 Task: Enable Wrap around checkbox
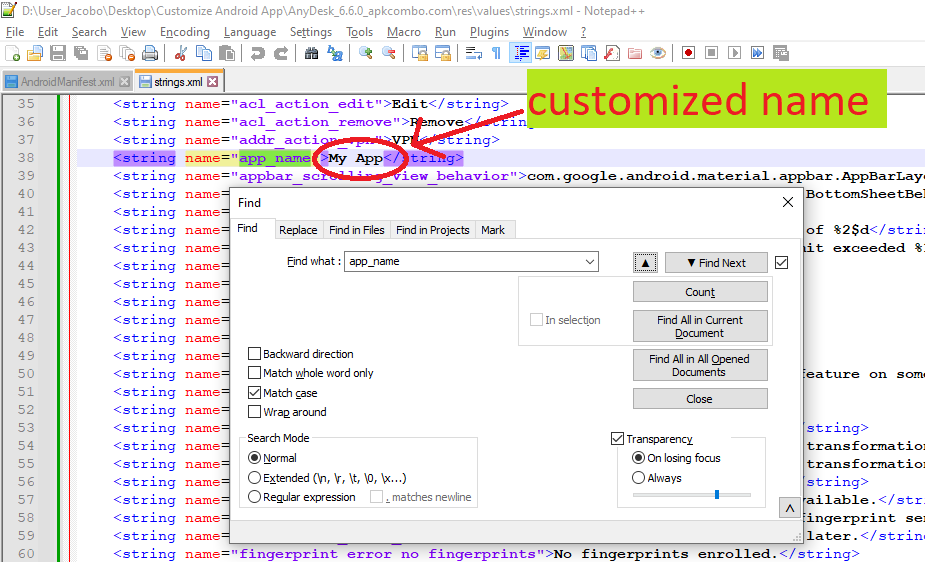[254, 412]
